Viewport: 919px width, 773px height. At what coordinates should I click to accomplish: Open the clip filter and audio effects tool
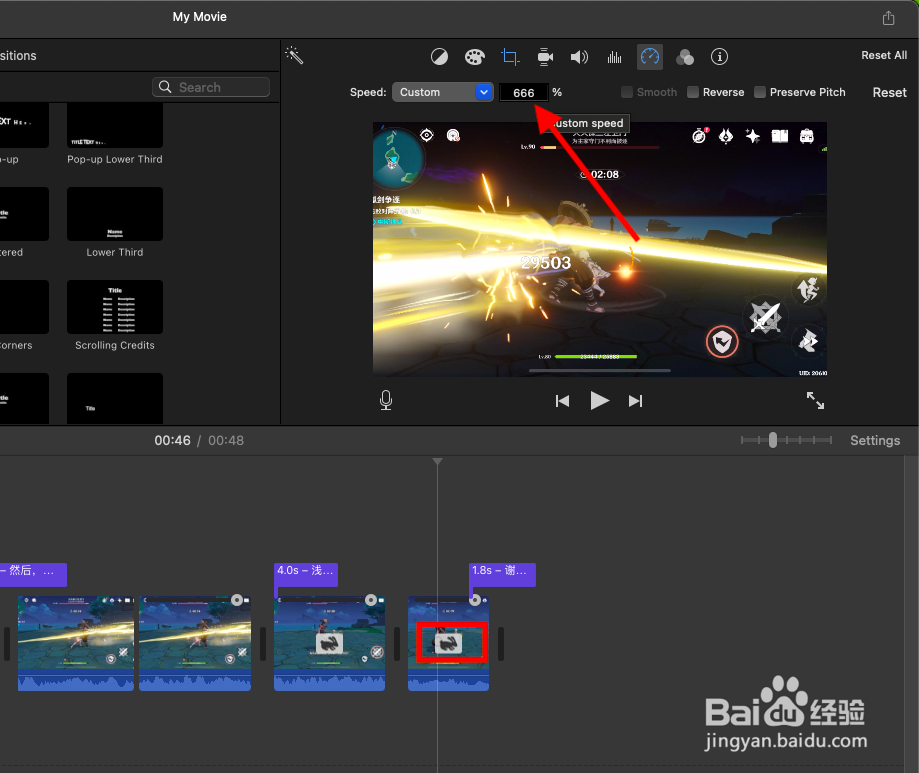tap(685, 57)
